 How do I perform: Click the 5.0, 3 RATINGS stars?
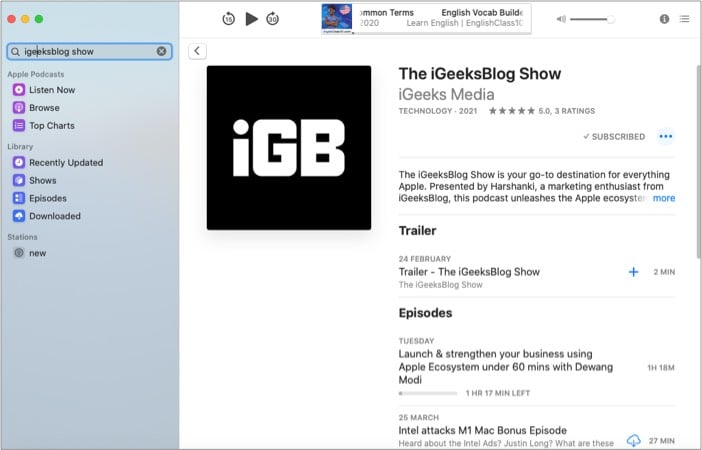542,111
